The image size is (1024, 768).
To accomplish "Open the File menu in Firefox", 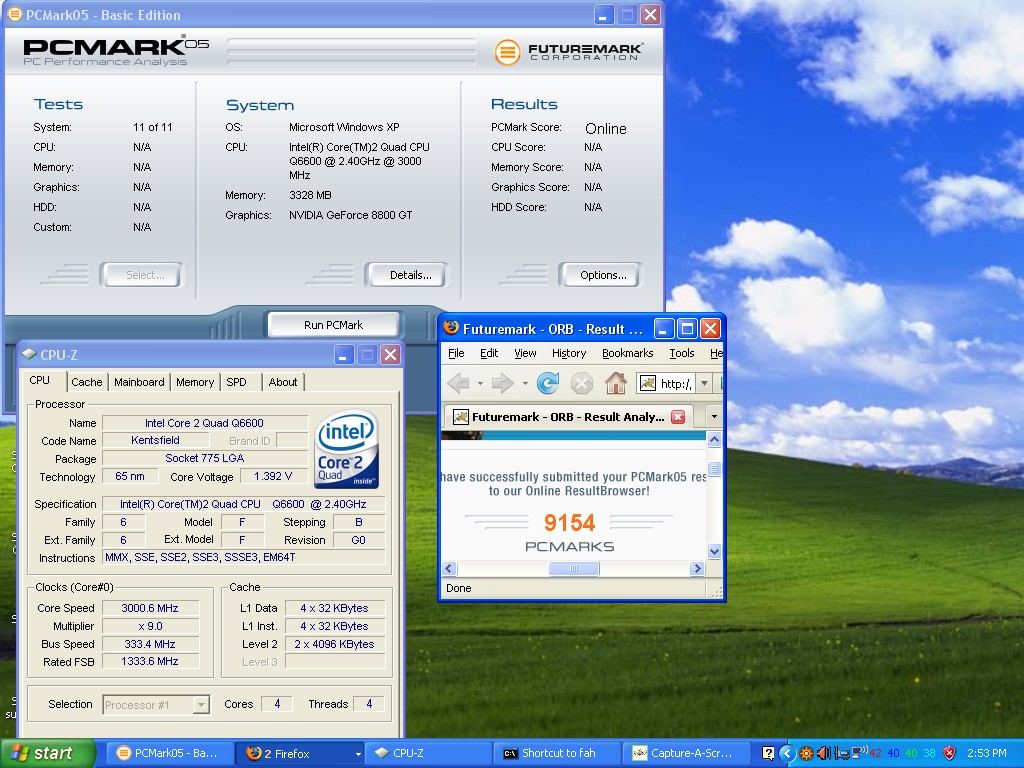I will [x=456, y=353].
